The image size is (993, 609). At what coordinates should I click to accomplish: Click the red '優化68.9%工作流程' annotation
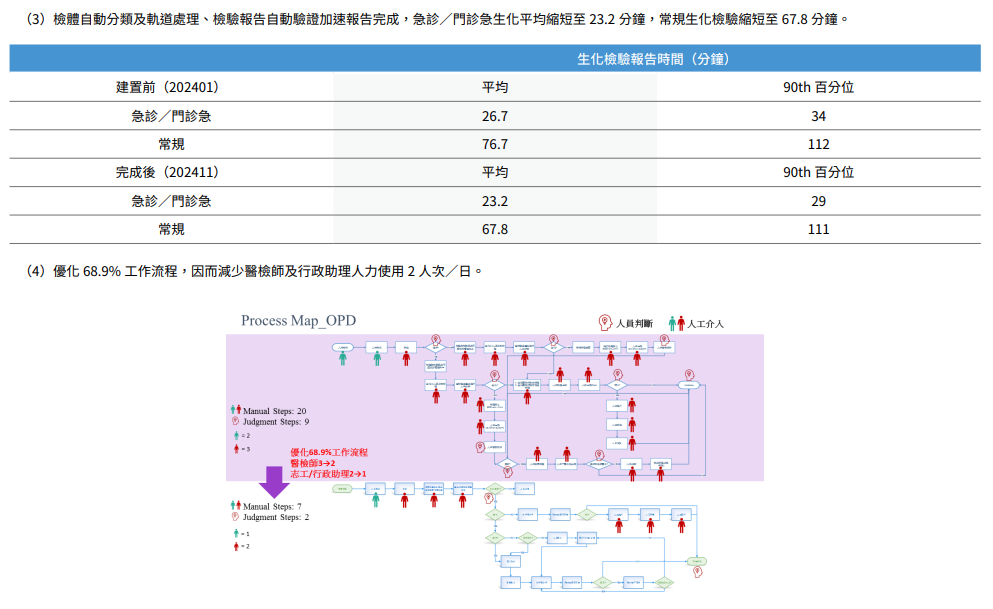pos(329,452)
